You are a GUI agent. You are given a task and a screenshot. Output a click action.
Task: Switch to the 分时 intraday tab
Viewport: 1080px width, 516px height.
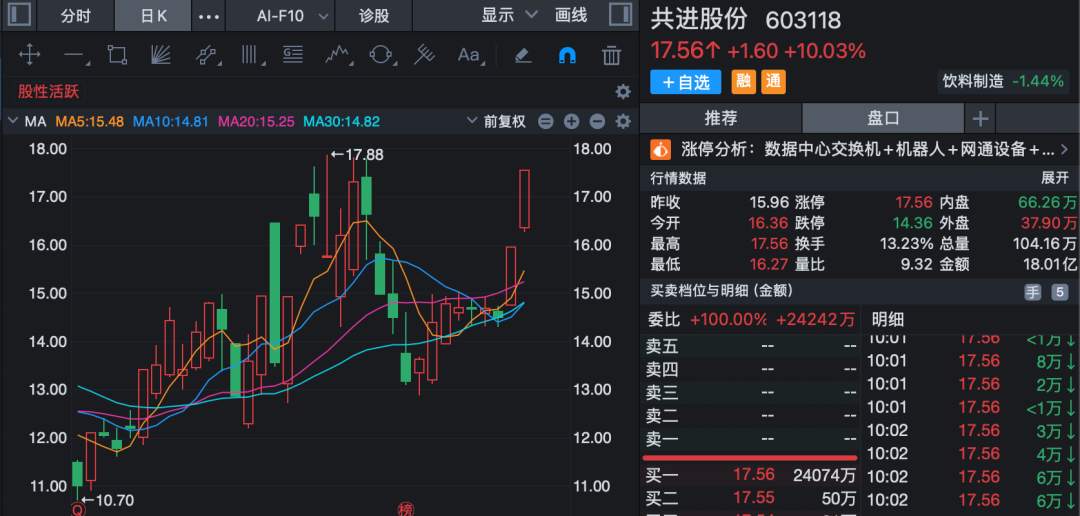[x=76, y=15]
